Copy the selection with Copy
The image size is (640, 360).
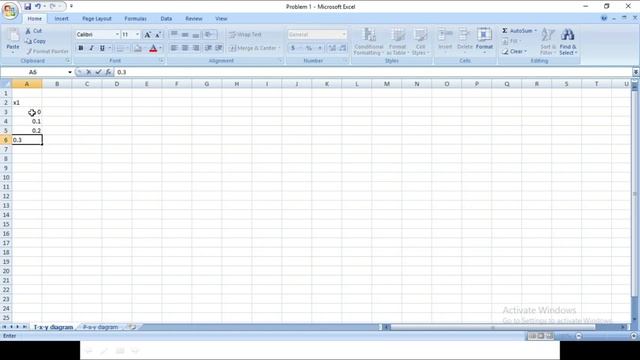(36, 41)
